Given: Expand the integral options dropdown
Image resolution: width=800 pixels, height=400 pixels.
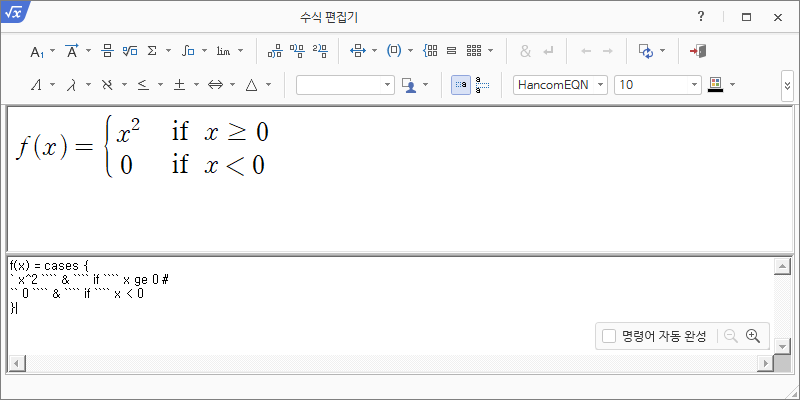Looking at the screenshot, I should click(205, 51).
